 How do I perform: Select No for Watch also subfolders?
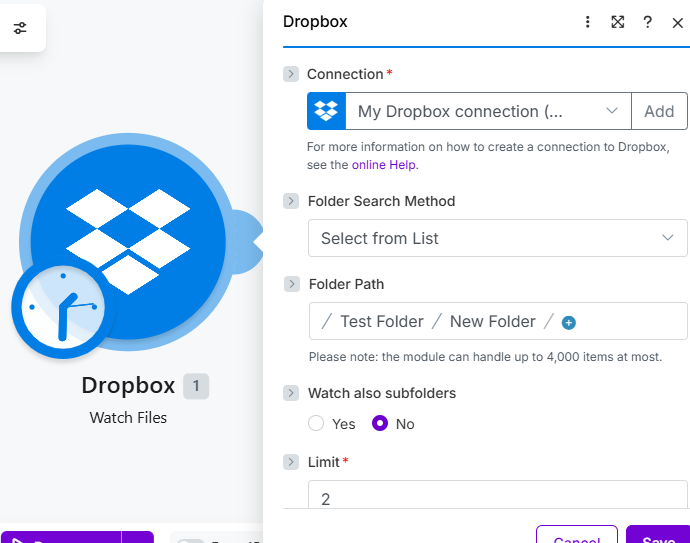pyautogui.click(x=380, y=423)
